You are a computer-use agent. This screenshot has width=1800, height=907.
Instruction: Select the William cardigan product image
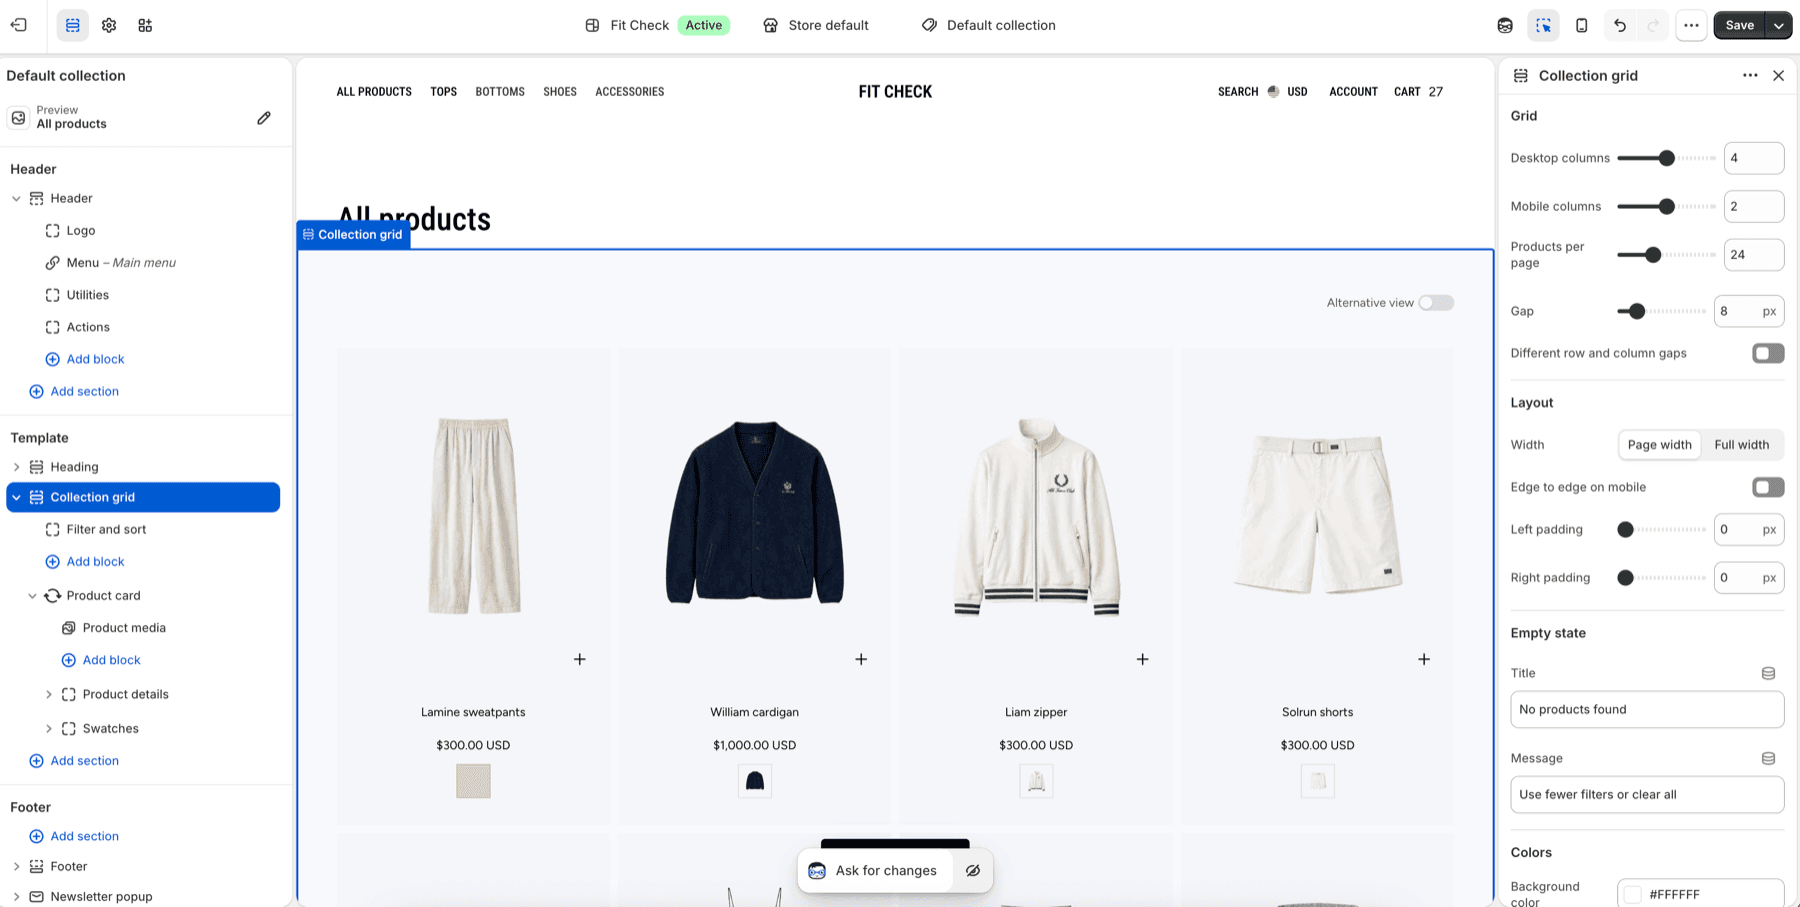(755, 513)
